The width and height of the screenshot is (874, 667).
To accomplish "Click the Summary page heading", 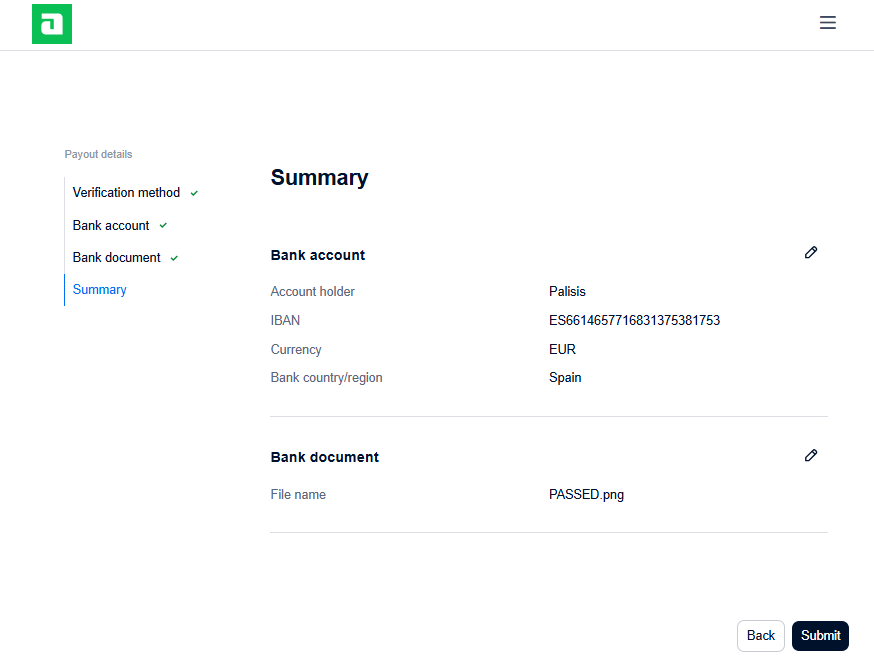I will pos(319,178).
